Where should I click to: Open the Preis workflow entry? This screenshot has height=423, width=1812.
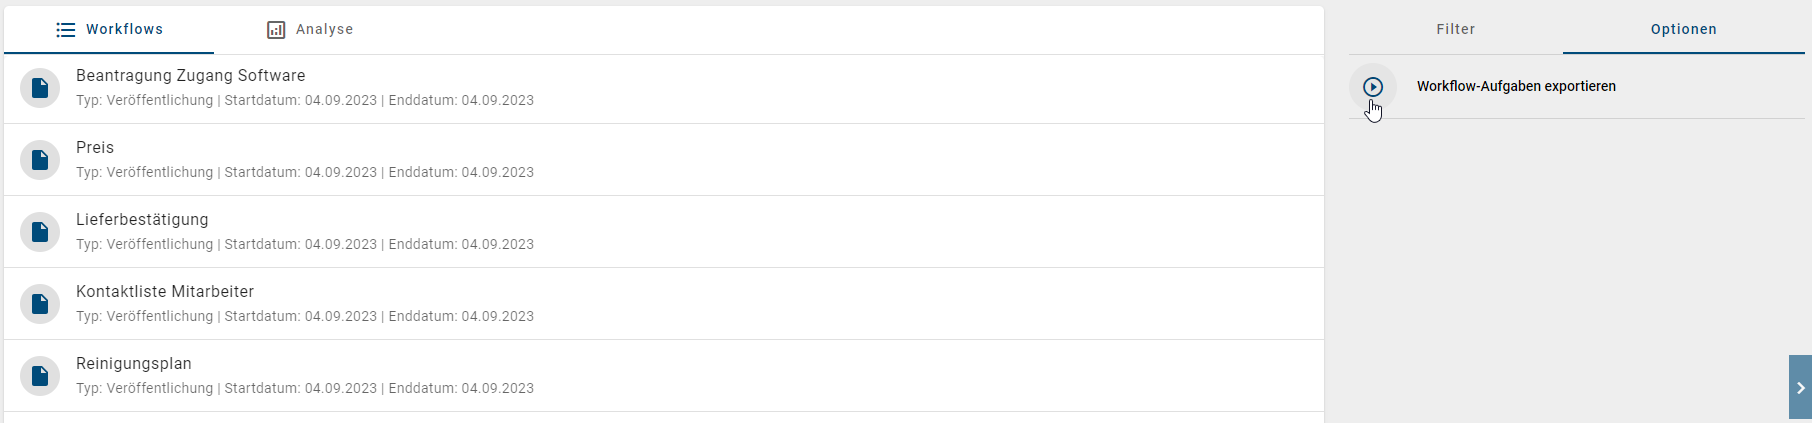click(x=95, y=148)
